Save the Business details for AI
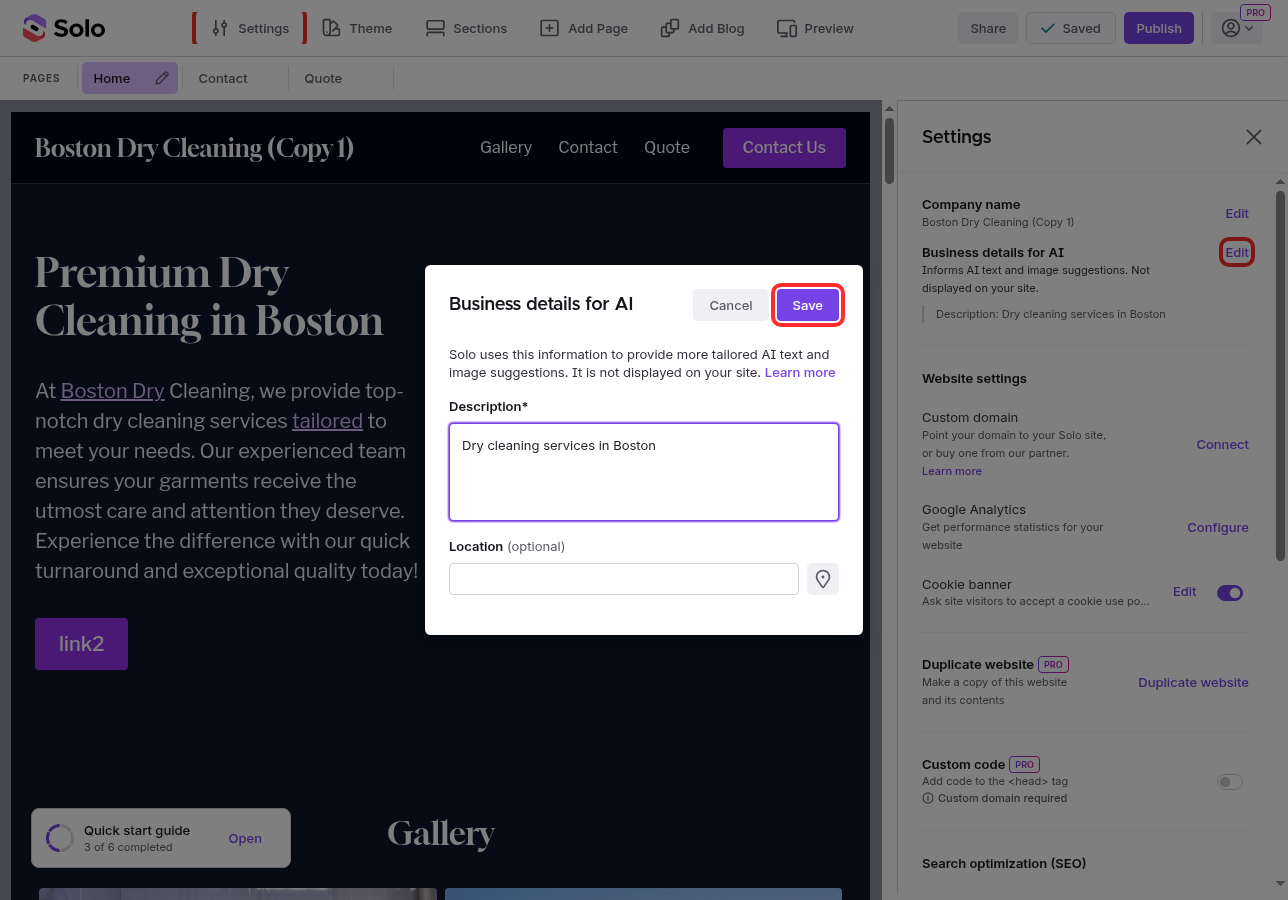The height and width of the screenshot is (900, 1288). (x=807, y=305)
